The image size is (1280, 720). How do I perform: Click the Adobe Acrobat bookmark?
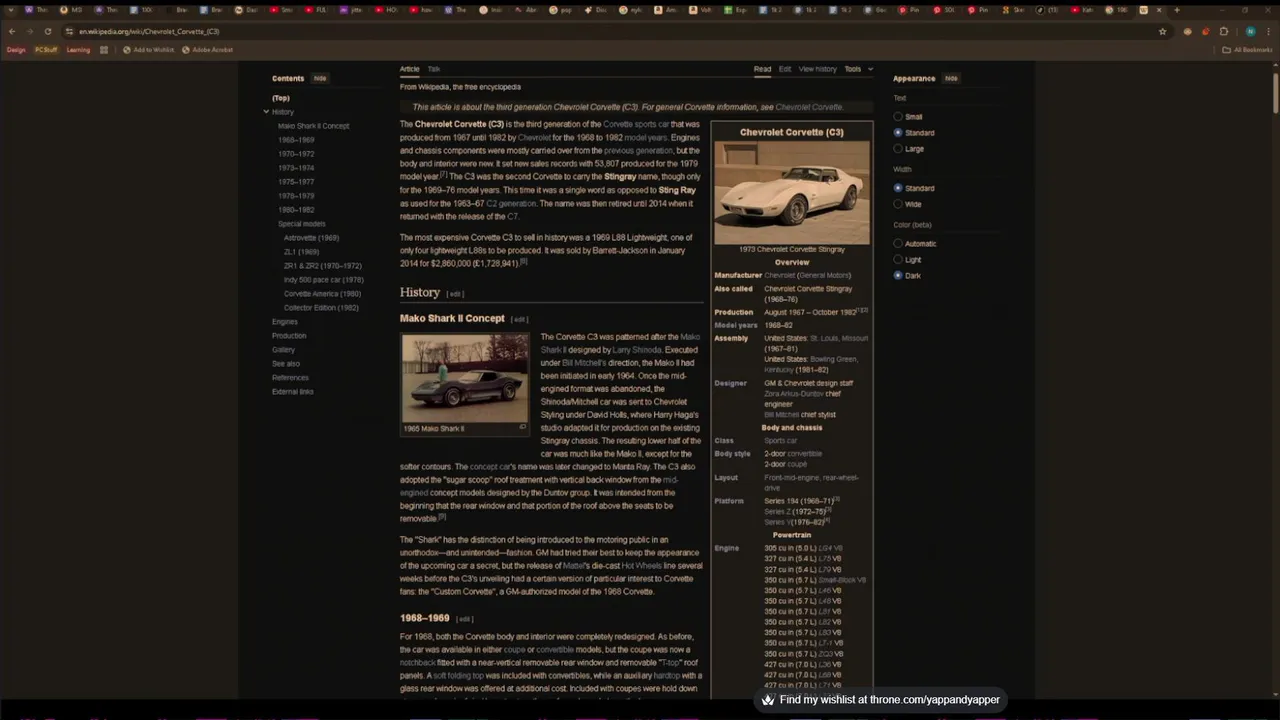click(x=207, y=49)
